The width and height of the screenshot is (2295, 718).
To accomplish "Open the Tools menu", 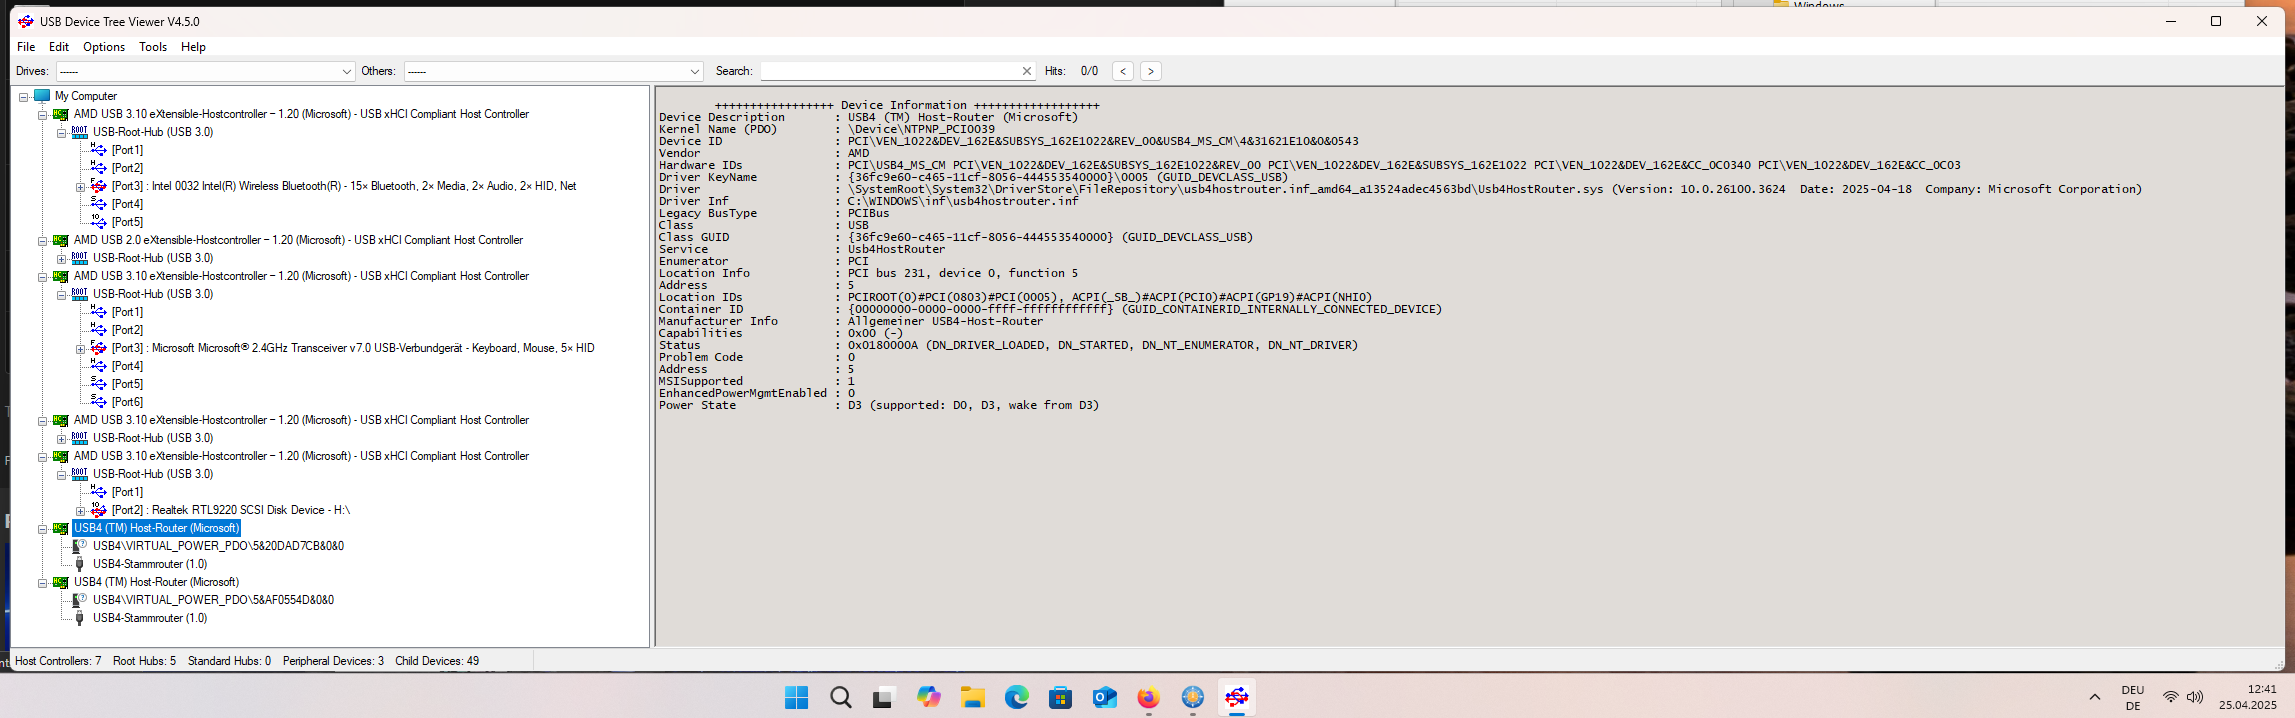I will click(x=153, y=47).
